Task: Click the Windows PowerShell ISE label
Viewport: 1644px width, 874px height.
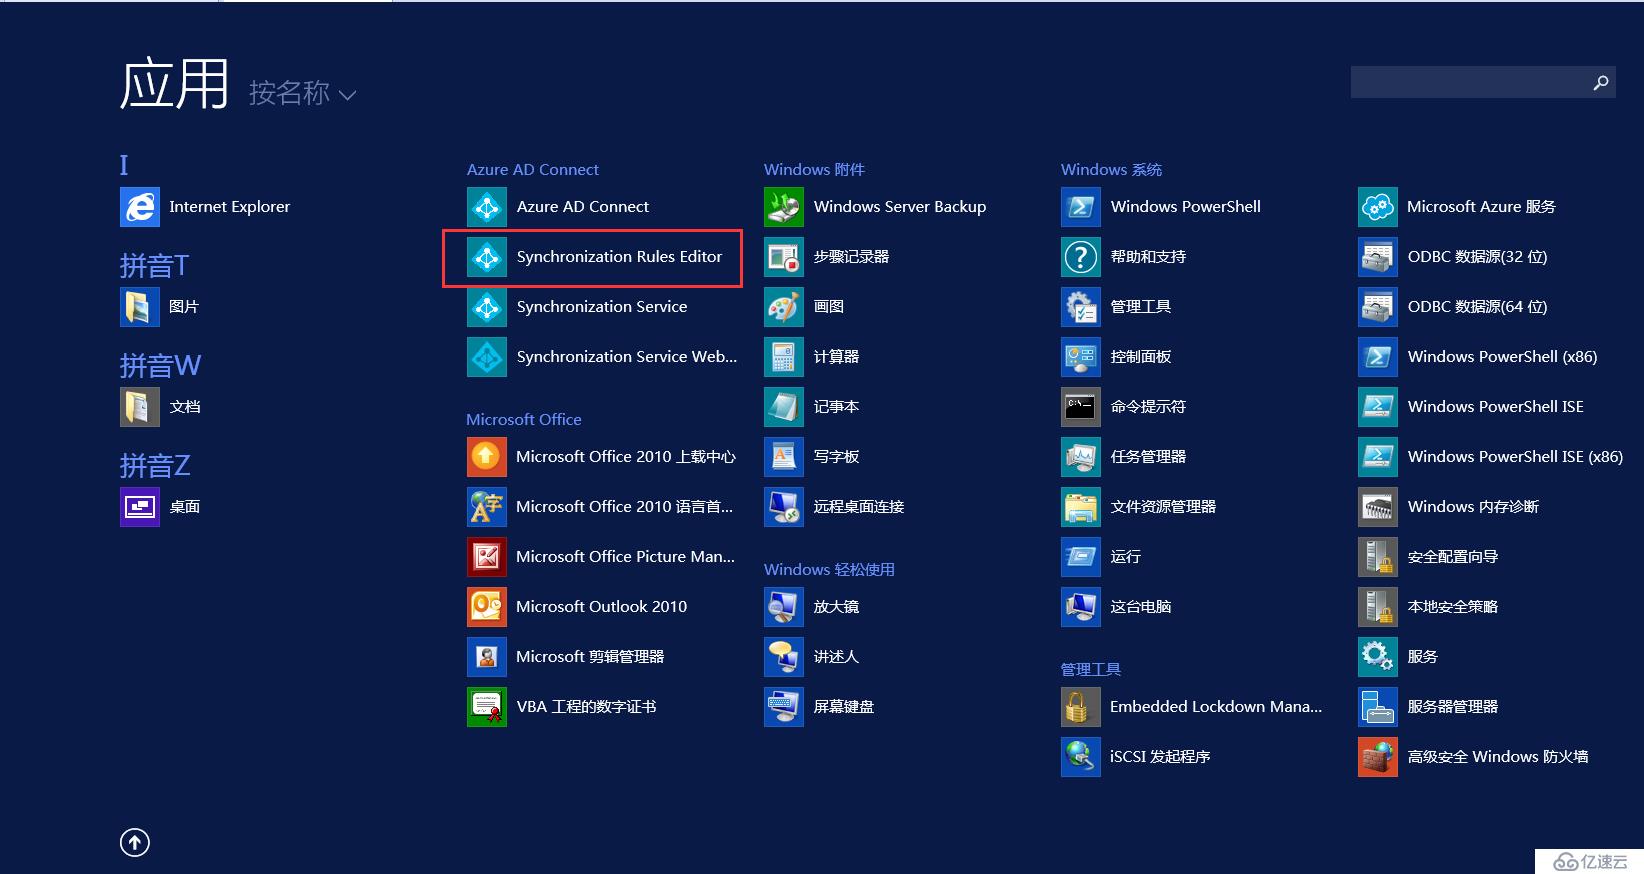Action: coord(1495,407)
